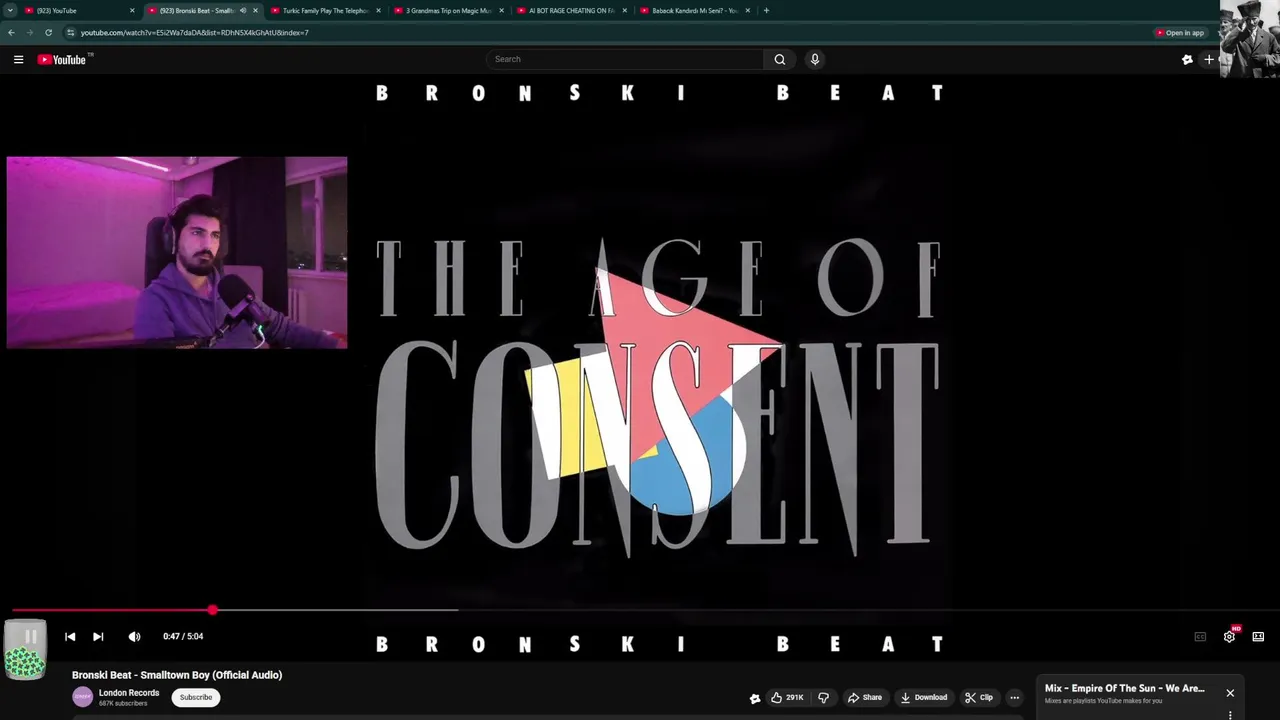Viewport: 1280px width, 720px height.
Task: Open player settings gear icon
Action: coord(1229,636)
